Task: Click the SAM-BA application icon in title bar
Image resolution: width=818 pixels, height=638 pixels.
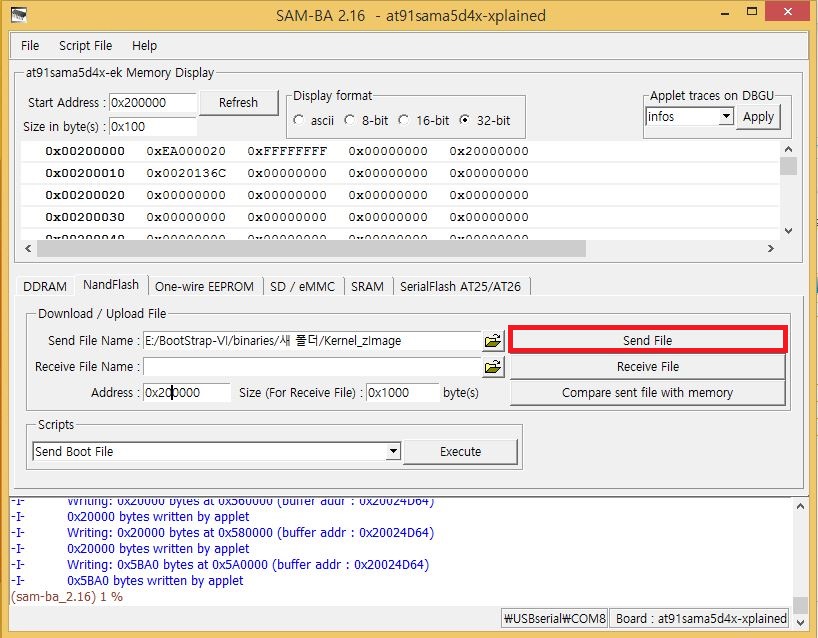Action: pyautogui.click(x=17, y=15)
